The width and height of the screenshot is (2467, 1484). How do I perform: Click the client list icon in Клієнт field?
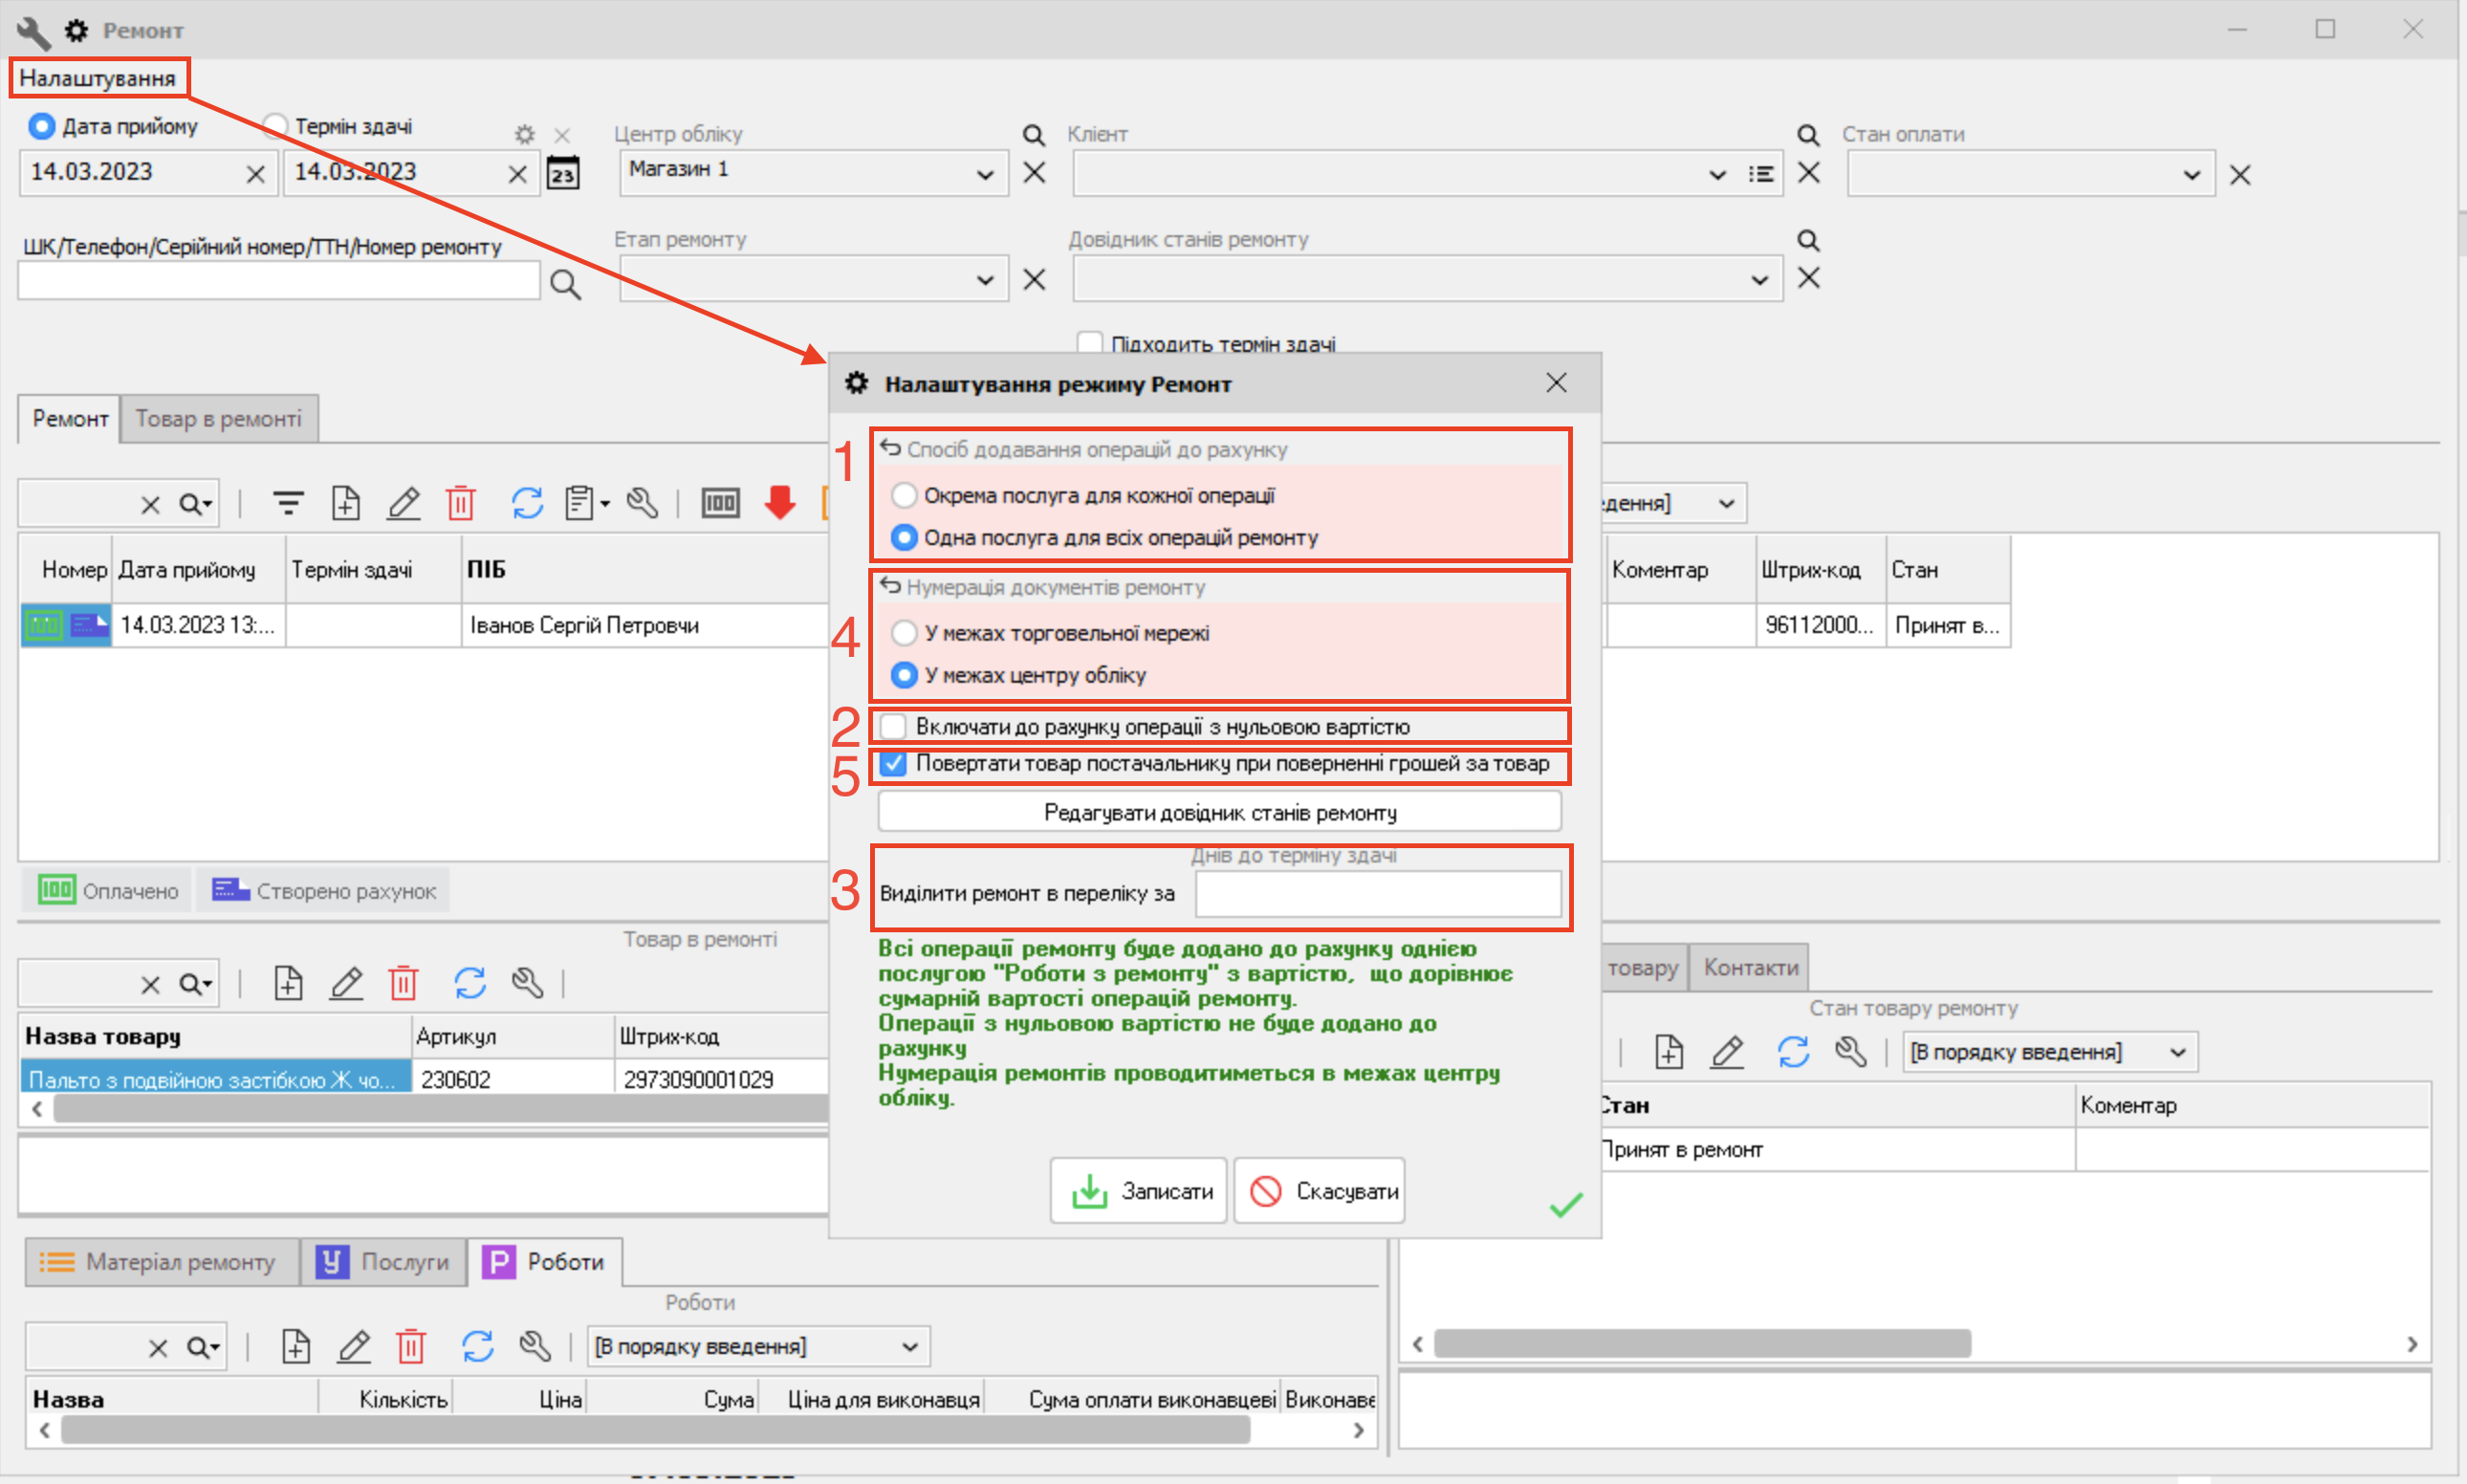[x=1760, y=174]
